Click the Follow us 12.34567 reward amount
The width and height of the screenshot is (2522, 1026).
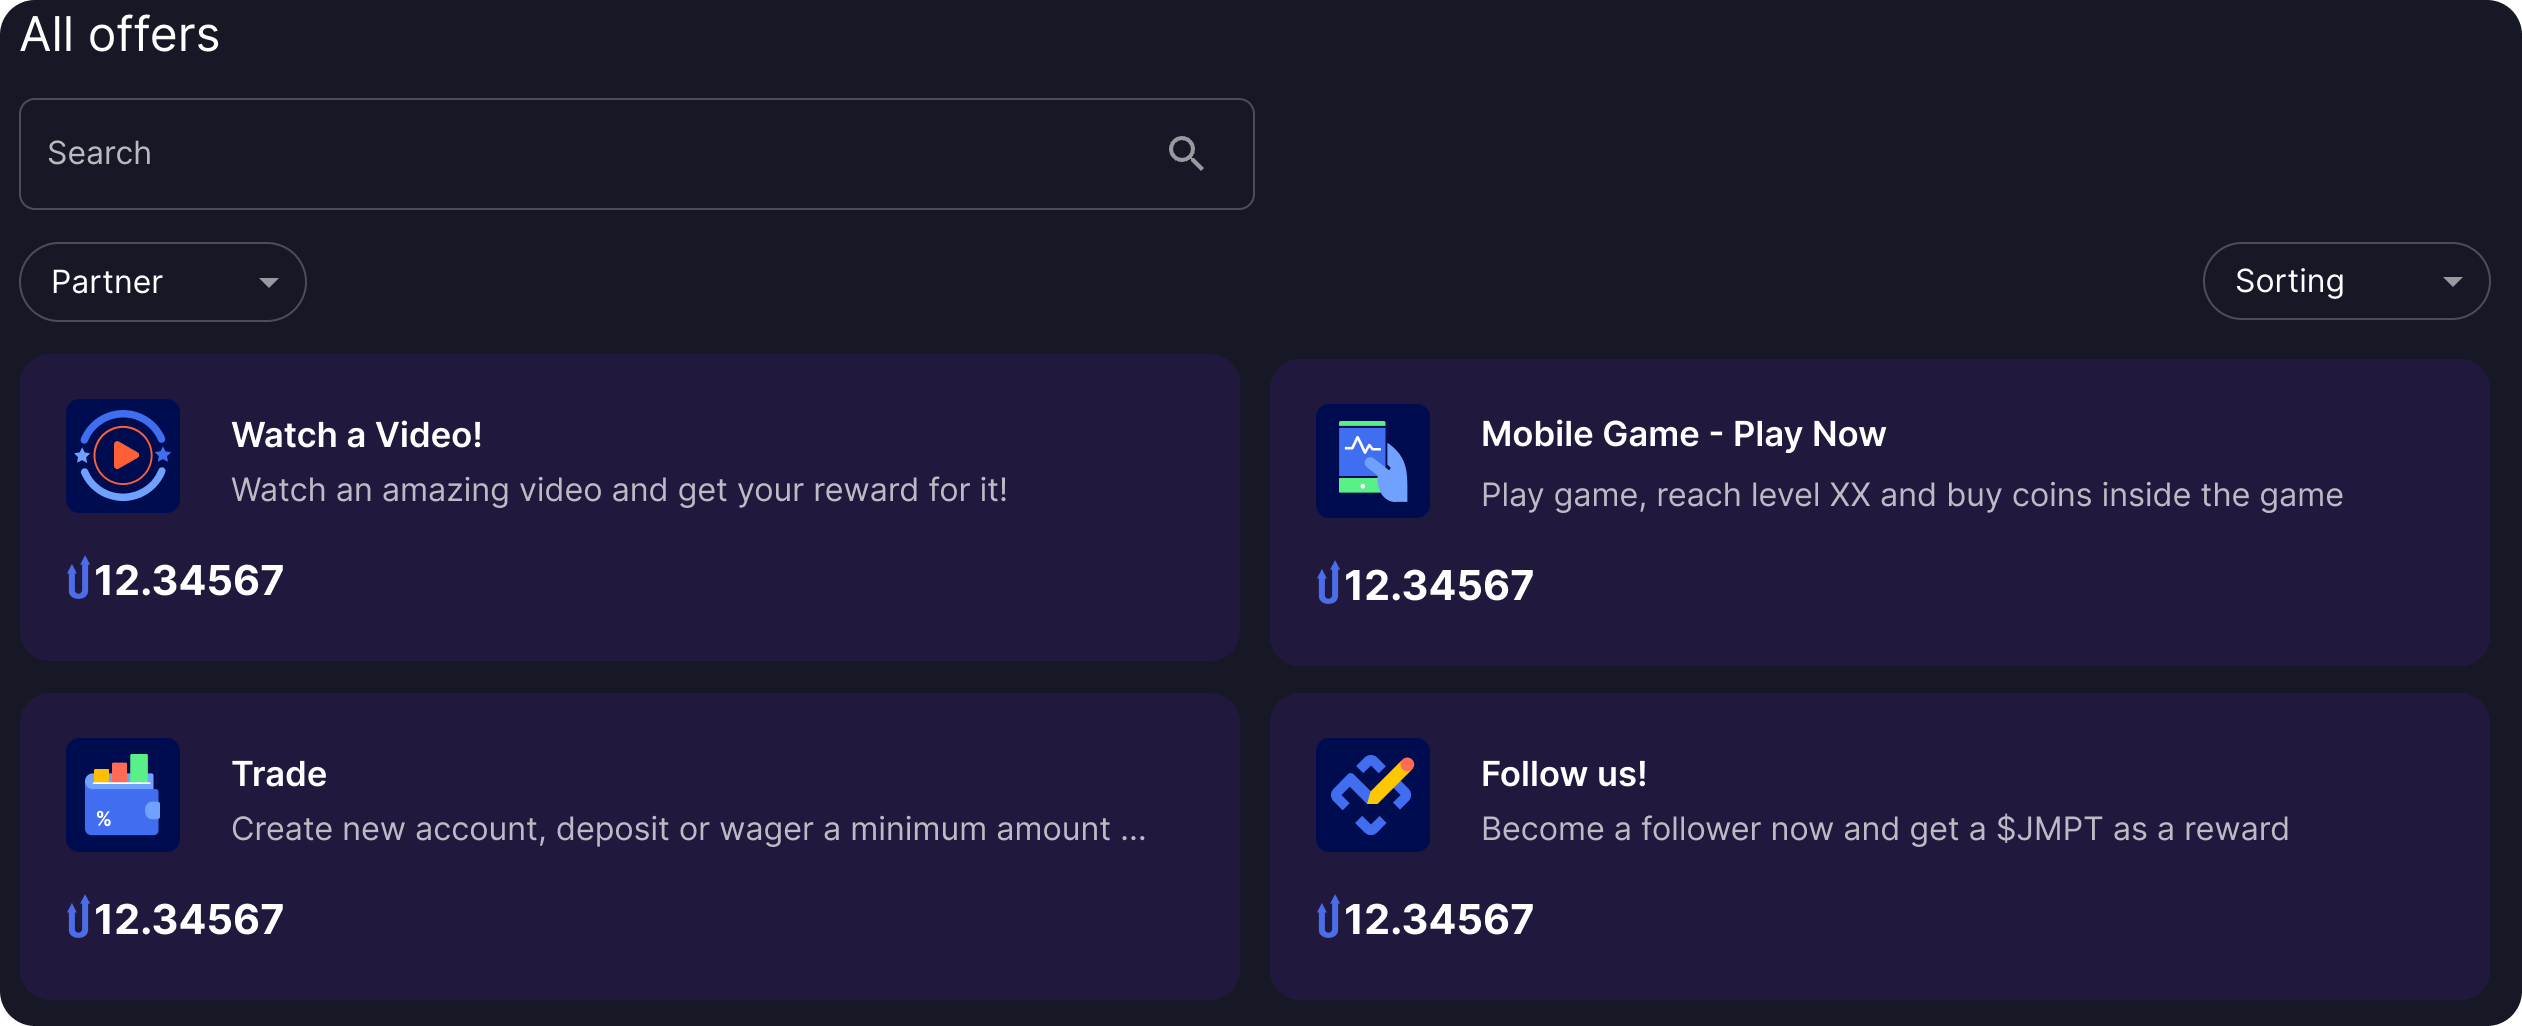tap(1438, 919)
